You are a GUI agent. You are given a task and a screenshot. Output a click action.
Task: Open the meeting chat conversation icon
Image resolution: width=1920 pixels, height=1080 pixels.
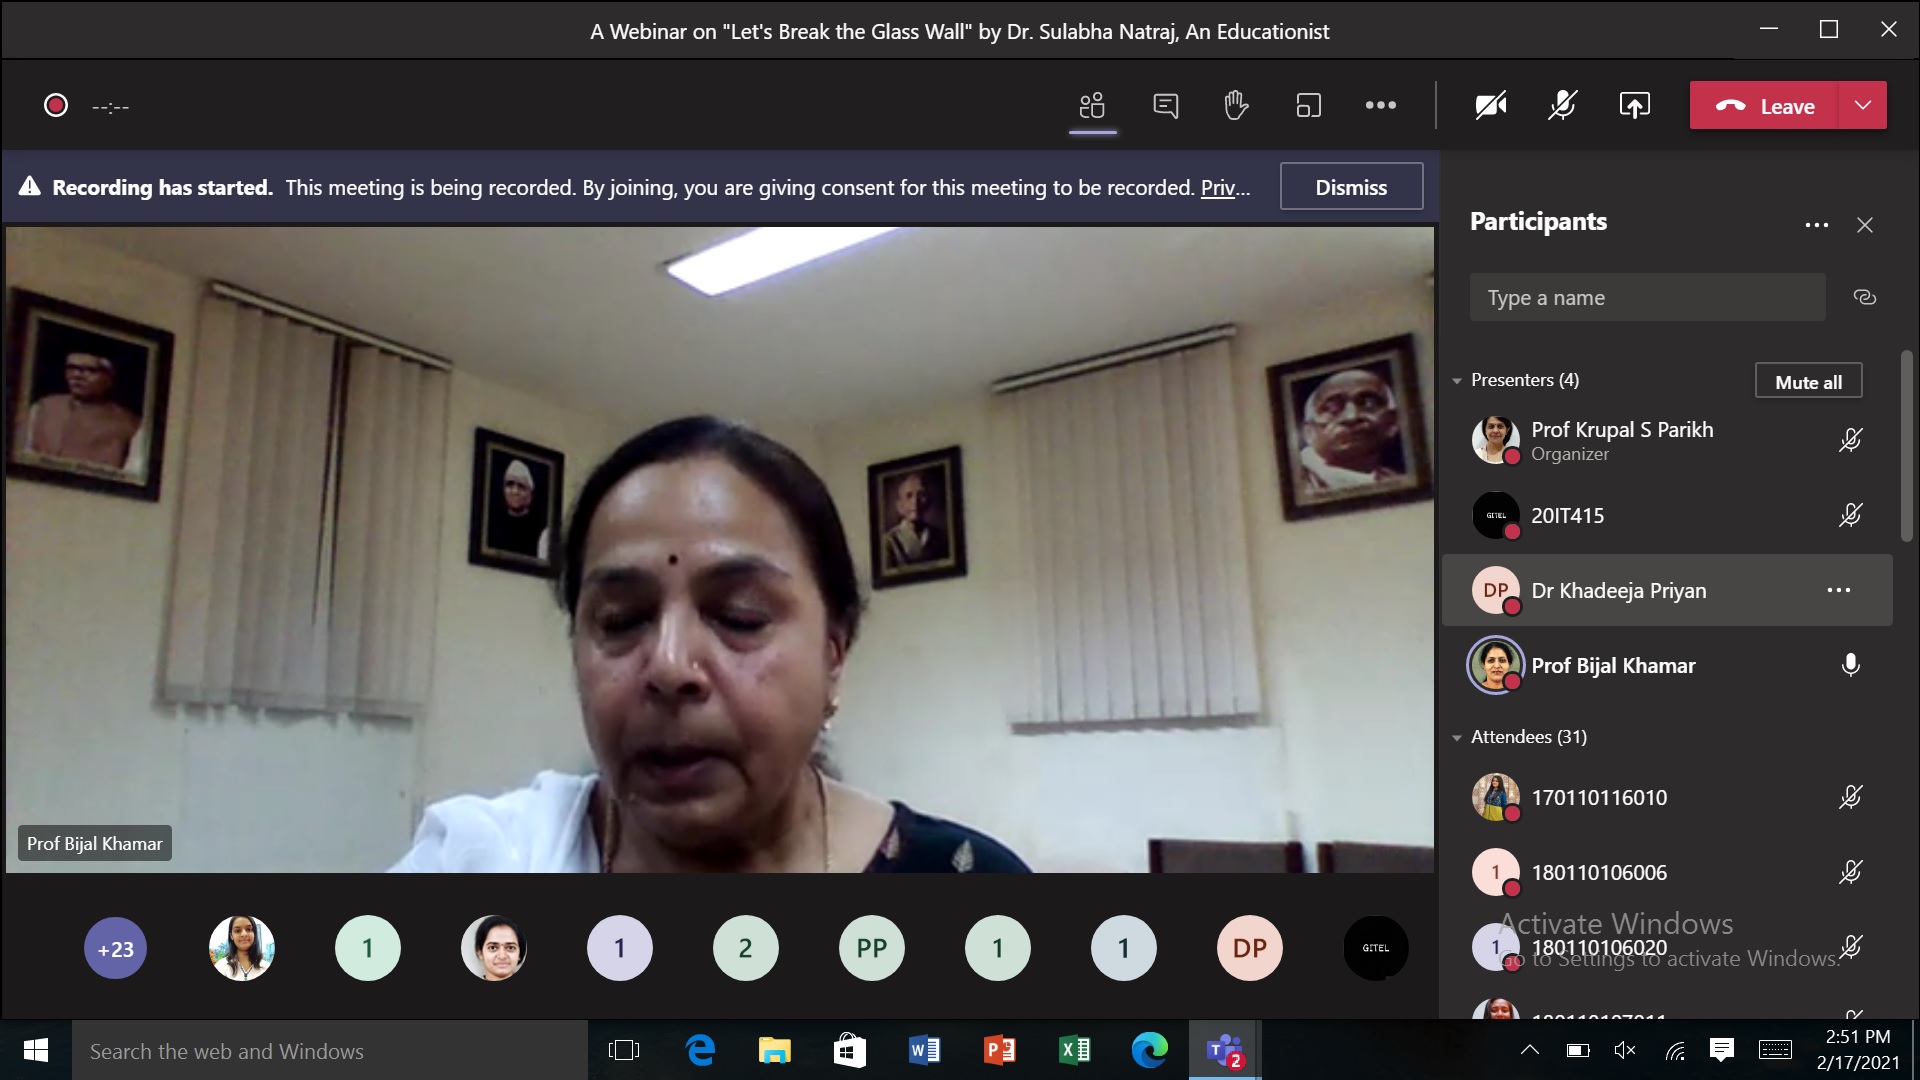[x=1165, y=105]
